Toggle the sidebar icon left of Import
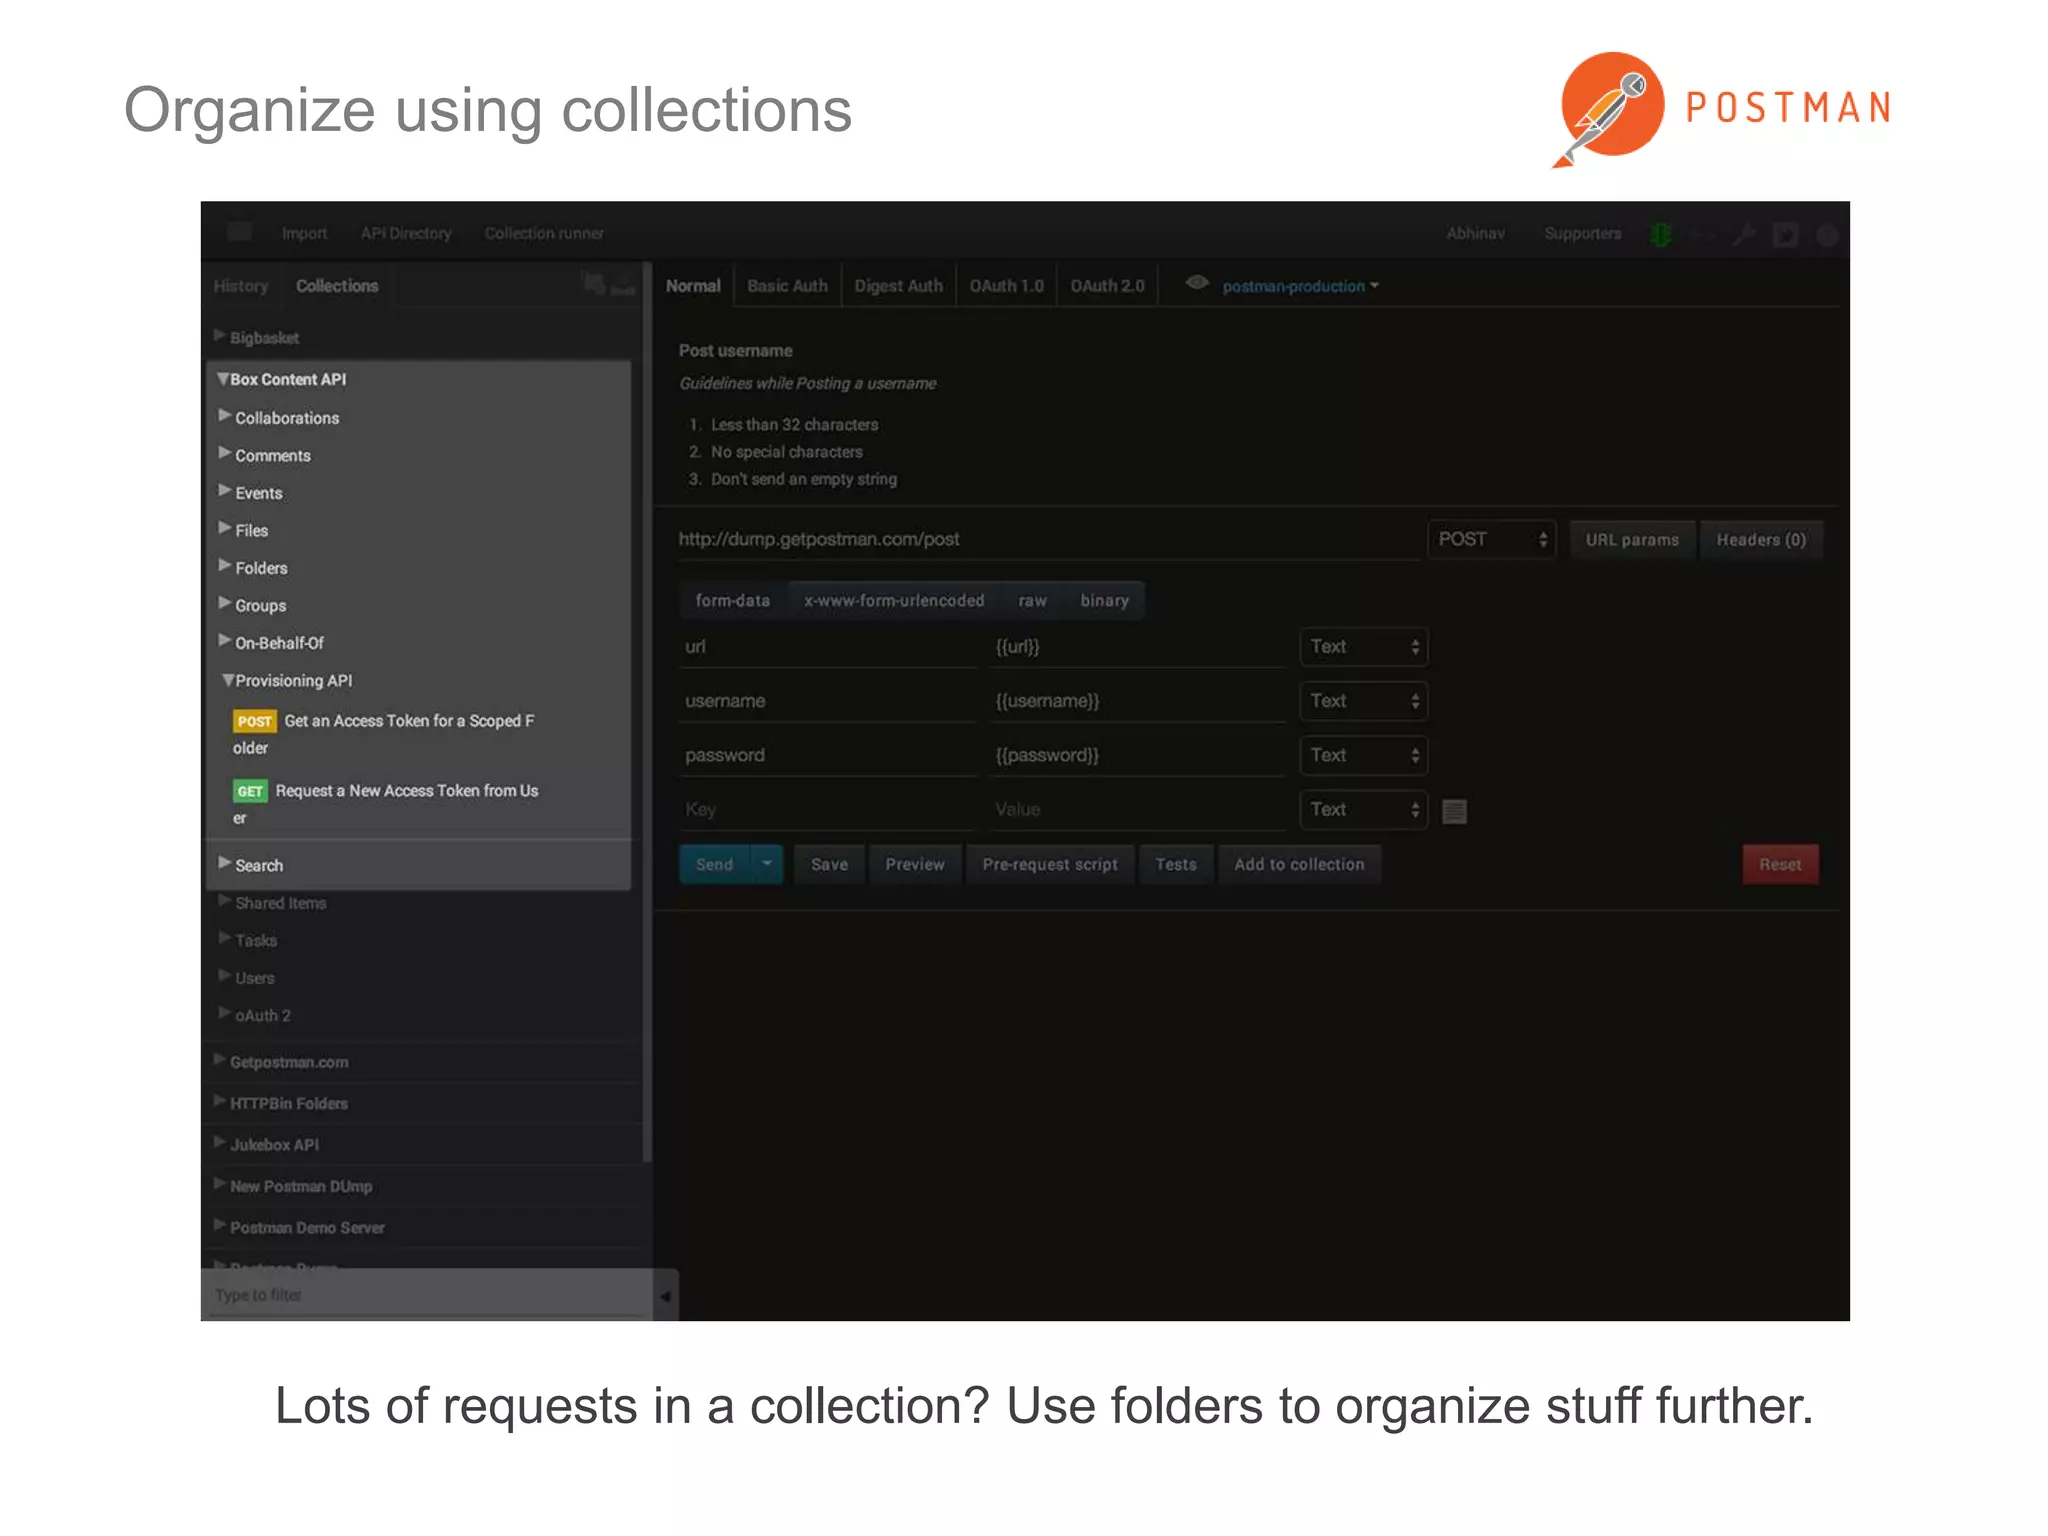This screenshot has width=2048, height=1536. pyautogui.click(x=239, y=232)
